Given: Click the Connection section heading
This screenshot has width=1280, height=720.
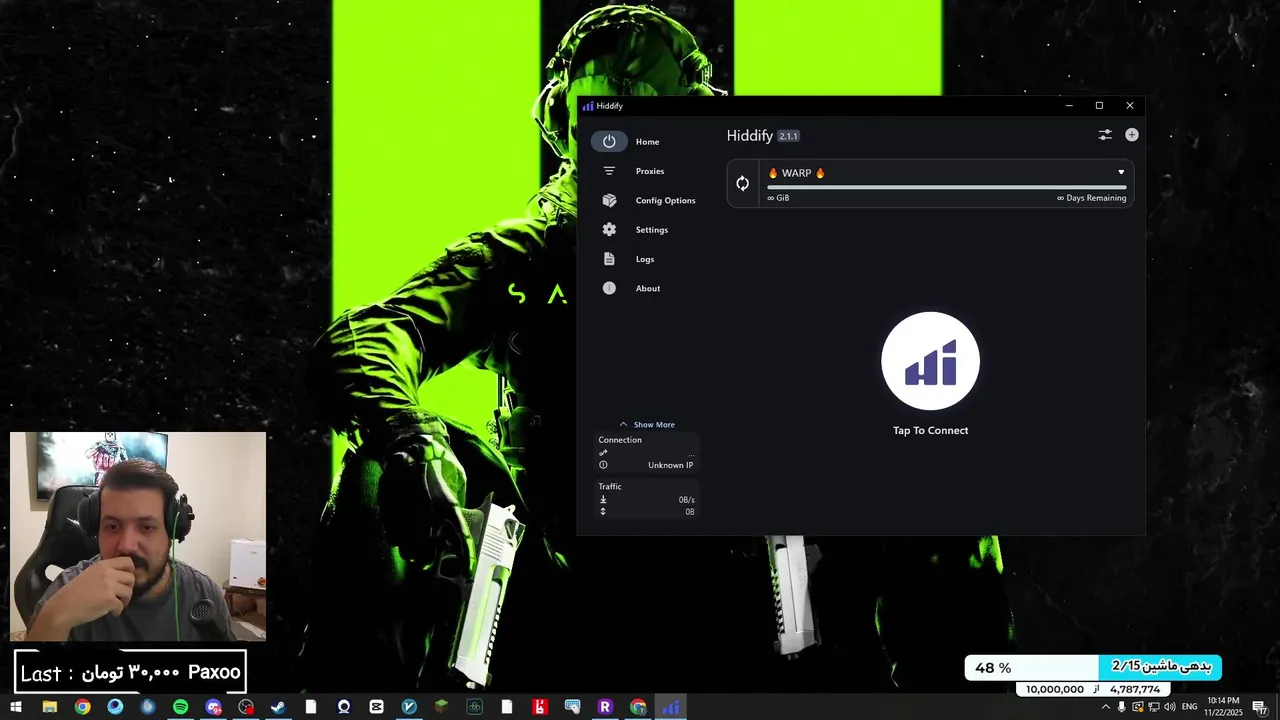Looking at the screenshot, I should tap(620, 440).
